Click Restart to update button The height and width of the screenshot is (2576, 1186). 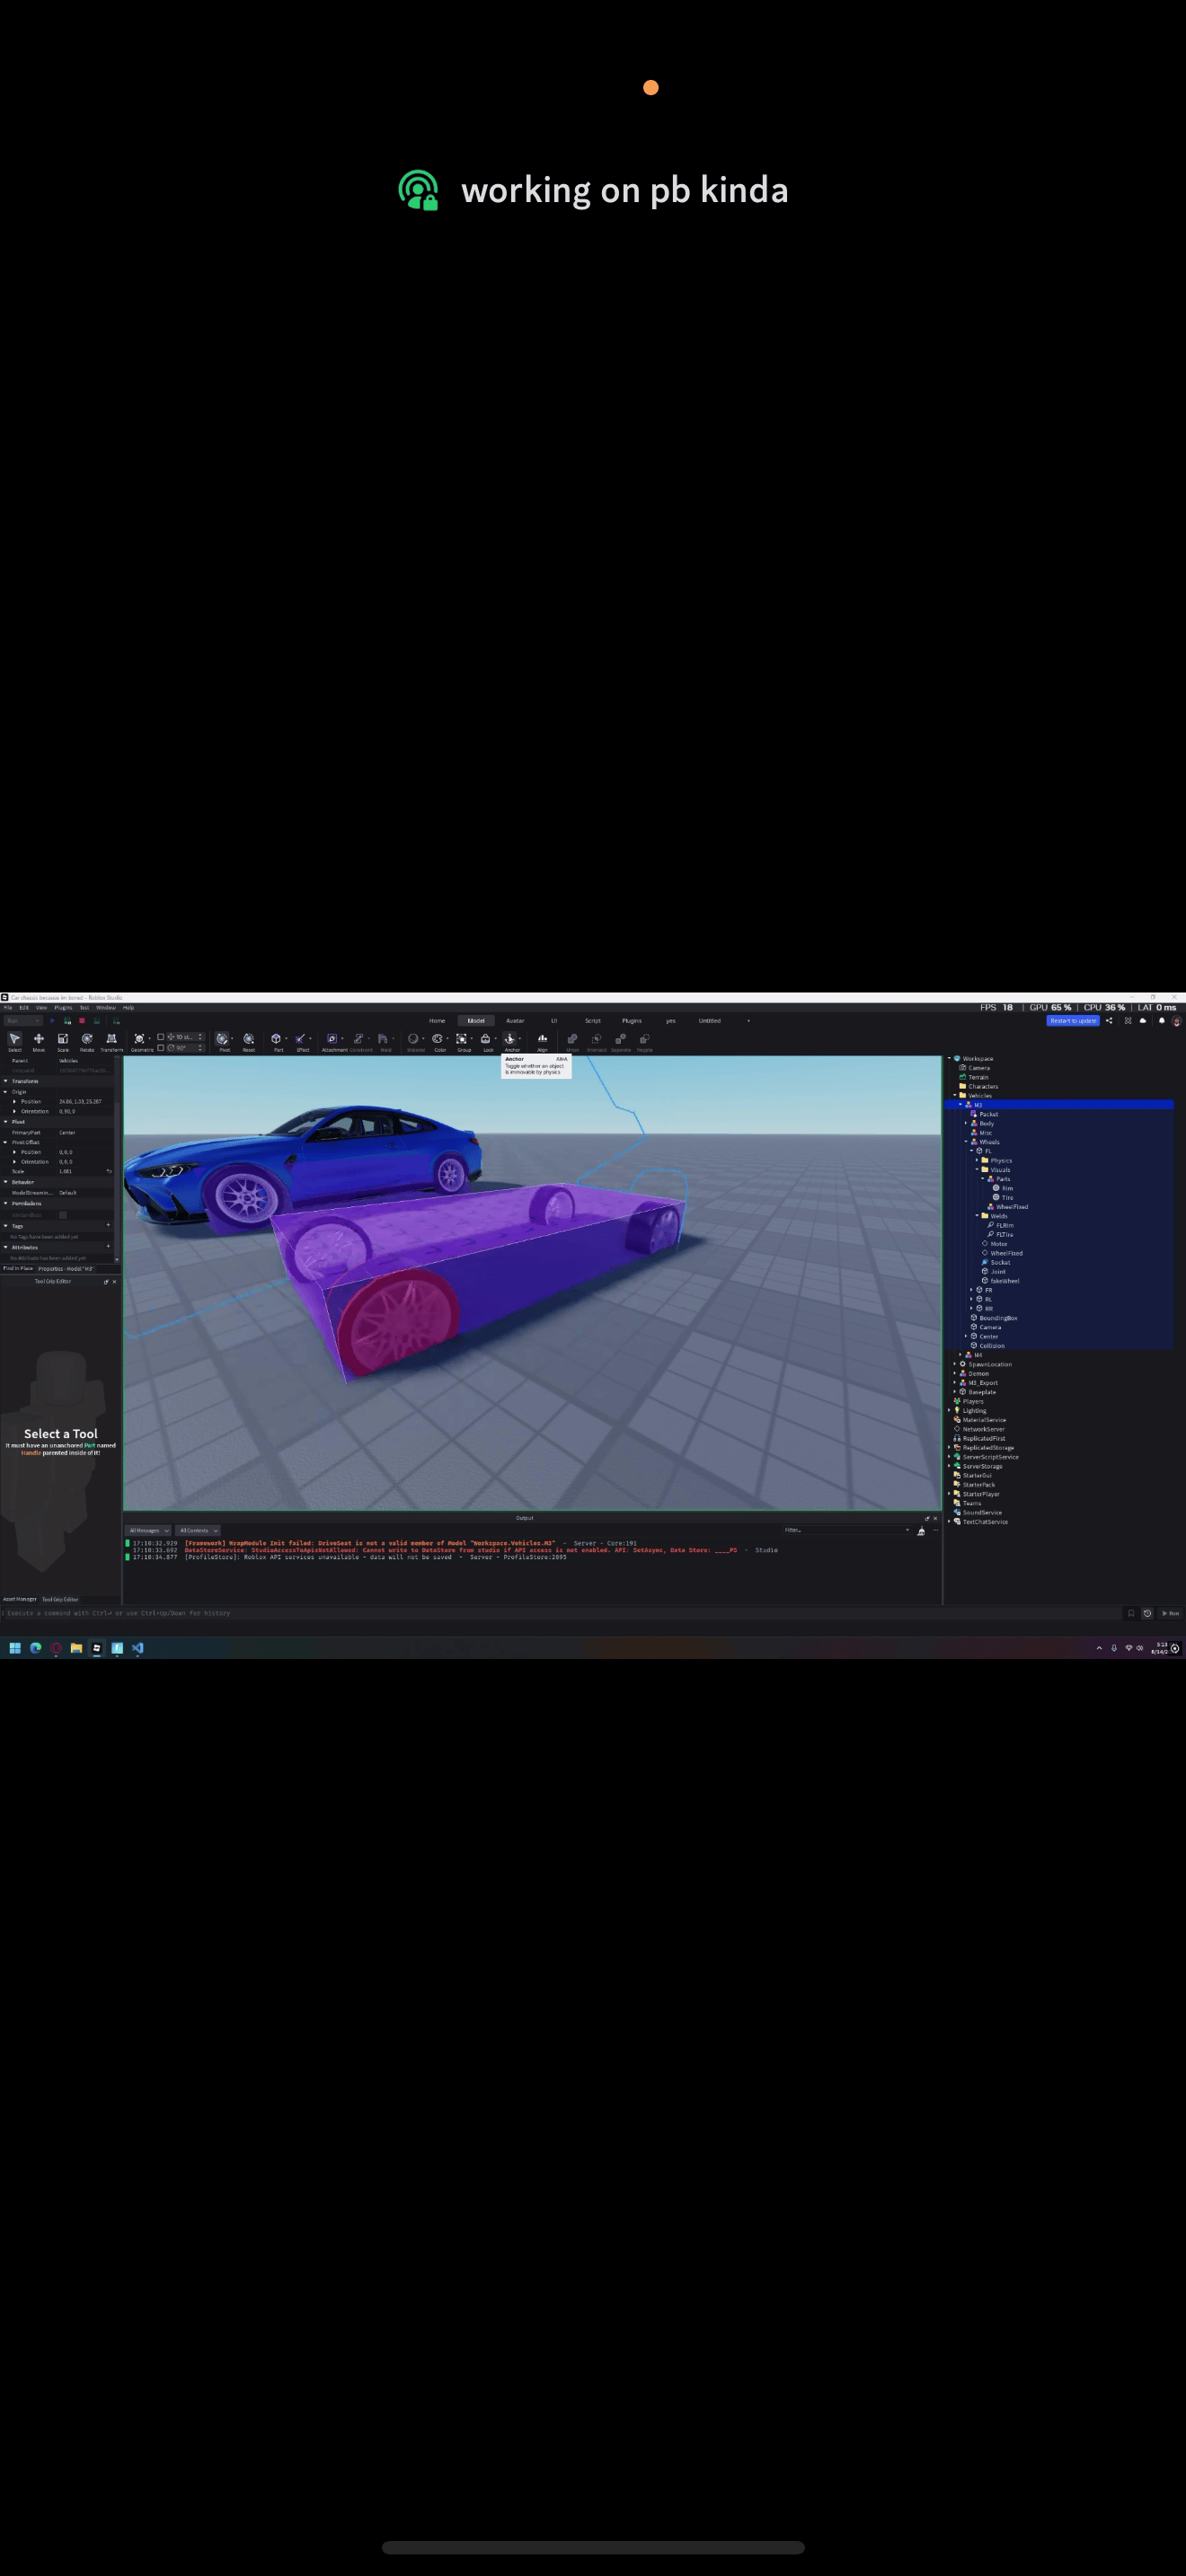pyautogui.click(x=1073, y=1021)
